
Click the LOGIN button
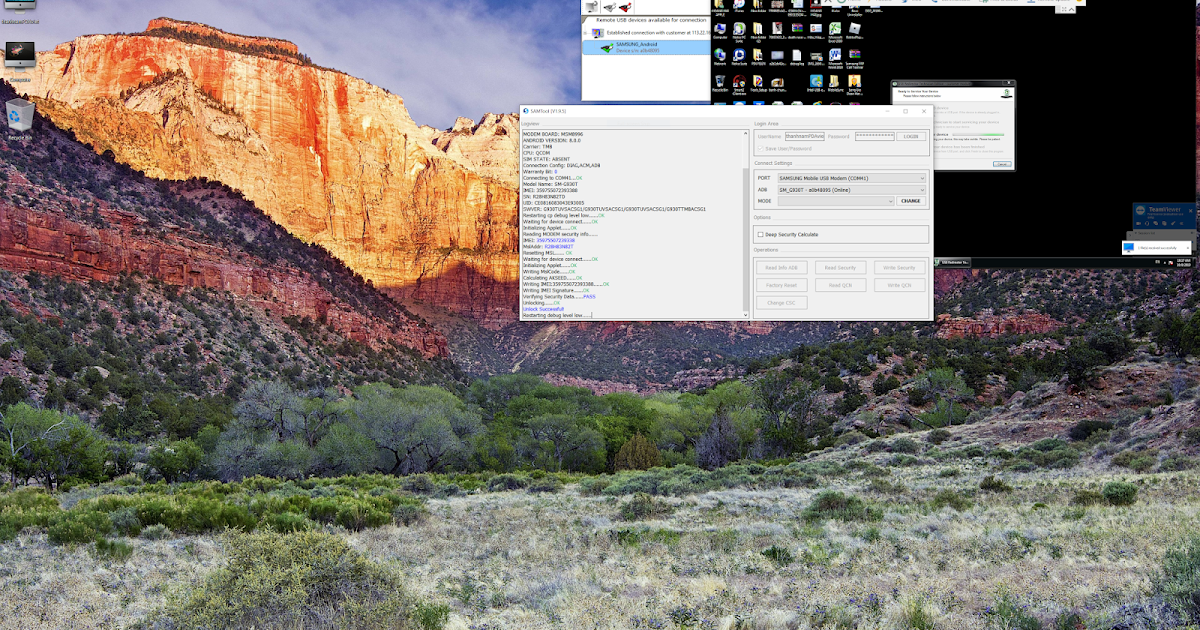pyautogui.click(x=911, y=136)
